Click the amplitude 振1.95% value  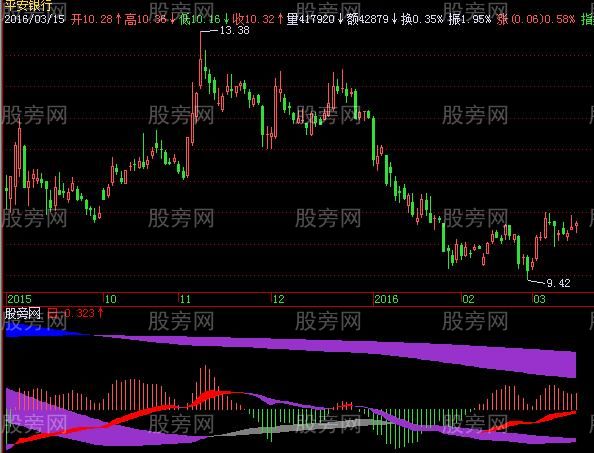[x=469, y=19]
